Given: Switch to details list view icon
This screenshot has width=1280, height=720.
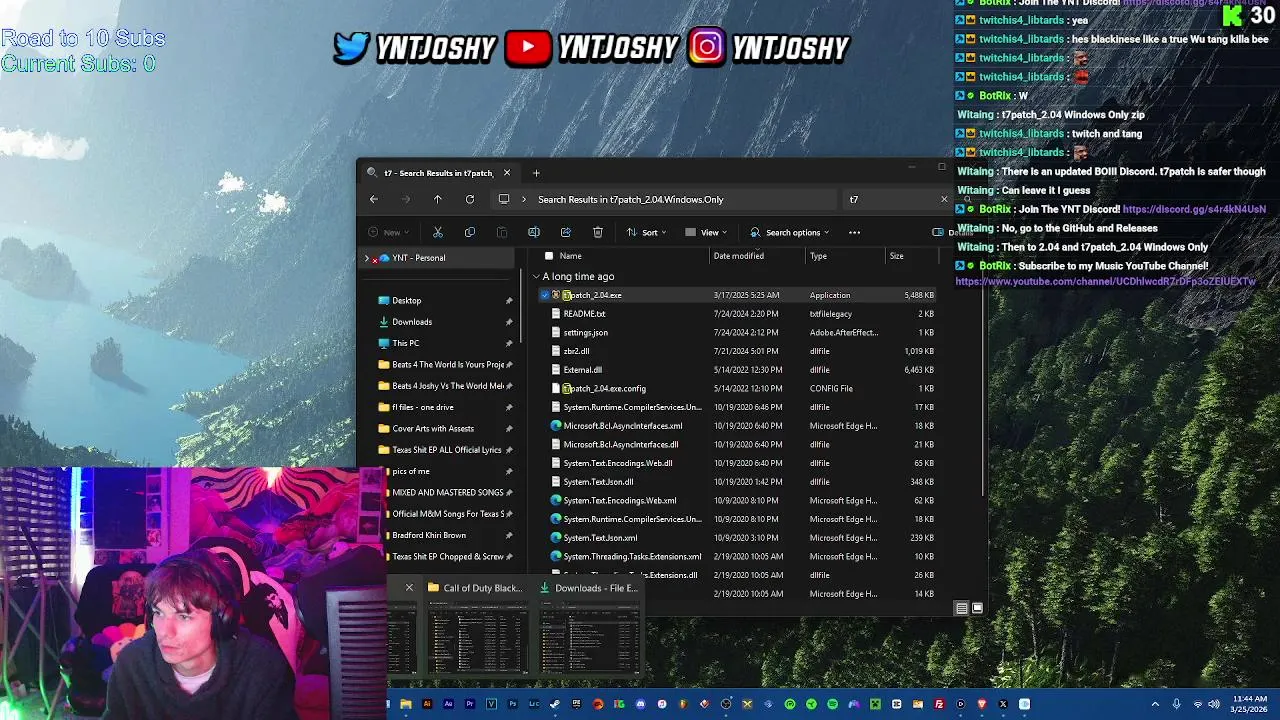Looking at the screenshot, I should [x=961, y=608].
